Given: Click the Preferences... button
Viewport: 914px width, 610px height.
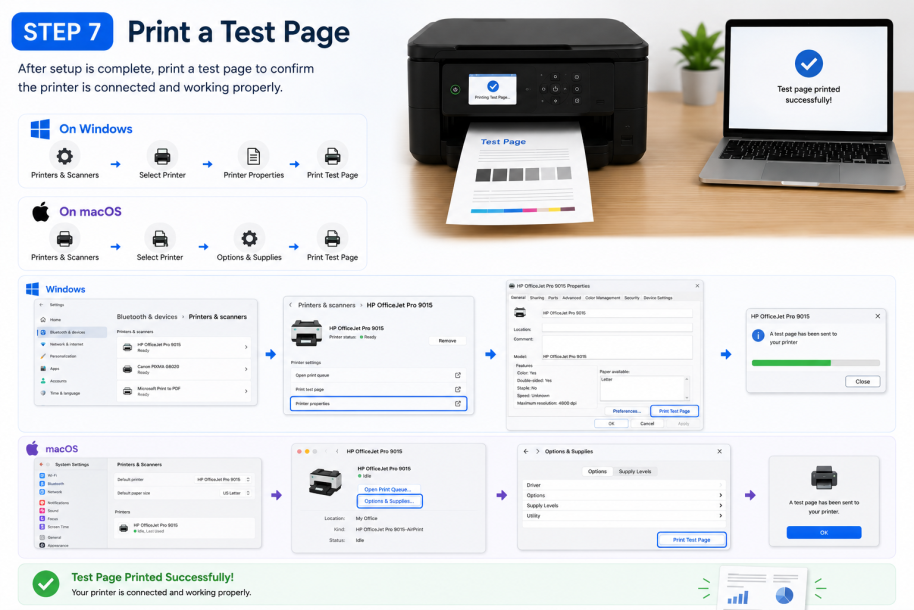Looking at the screenshot, I should click(626, 411).
